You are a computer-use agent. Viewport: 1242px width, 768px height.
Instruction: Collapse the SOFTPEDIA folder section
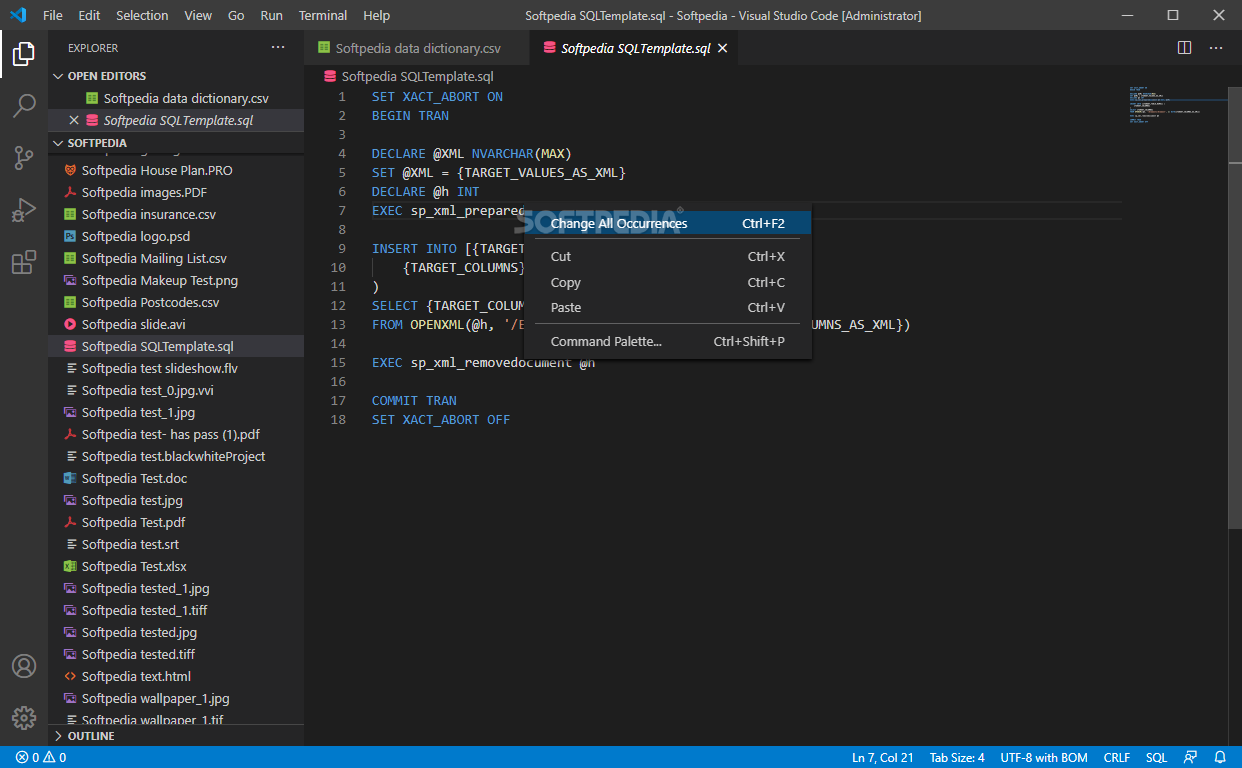[x=175, y=143]
